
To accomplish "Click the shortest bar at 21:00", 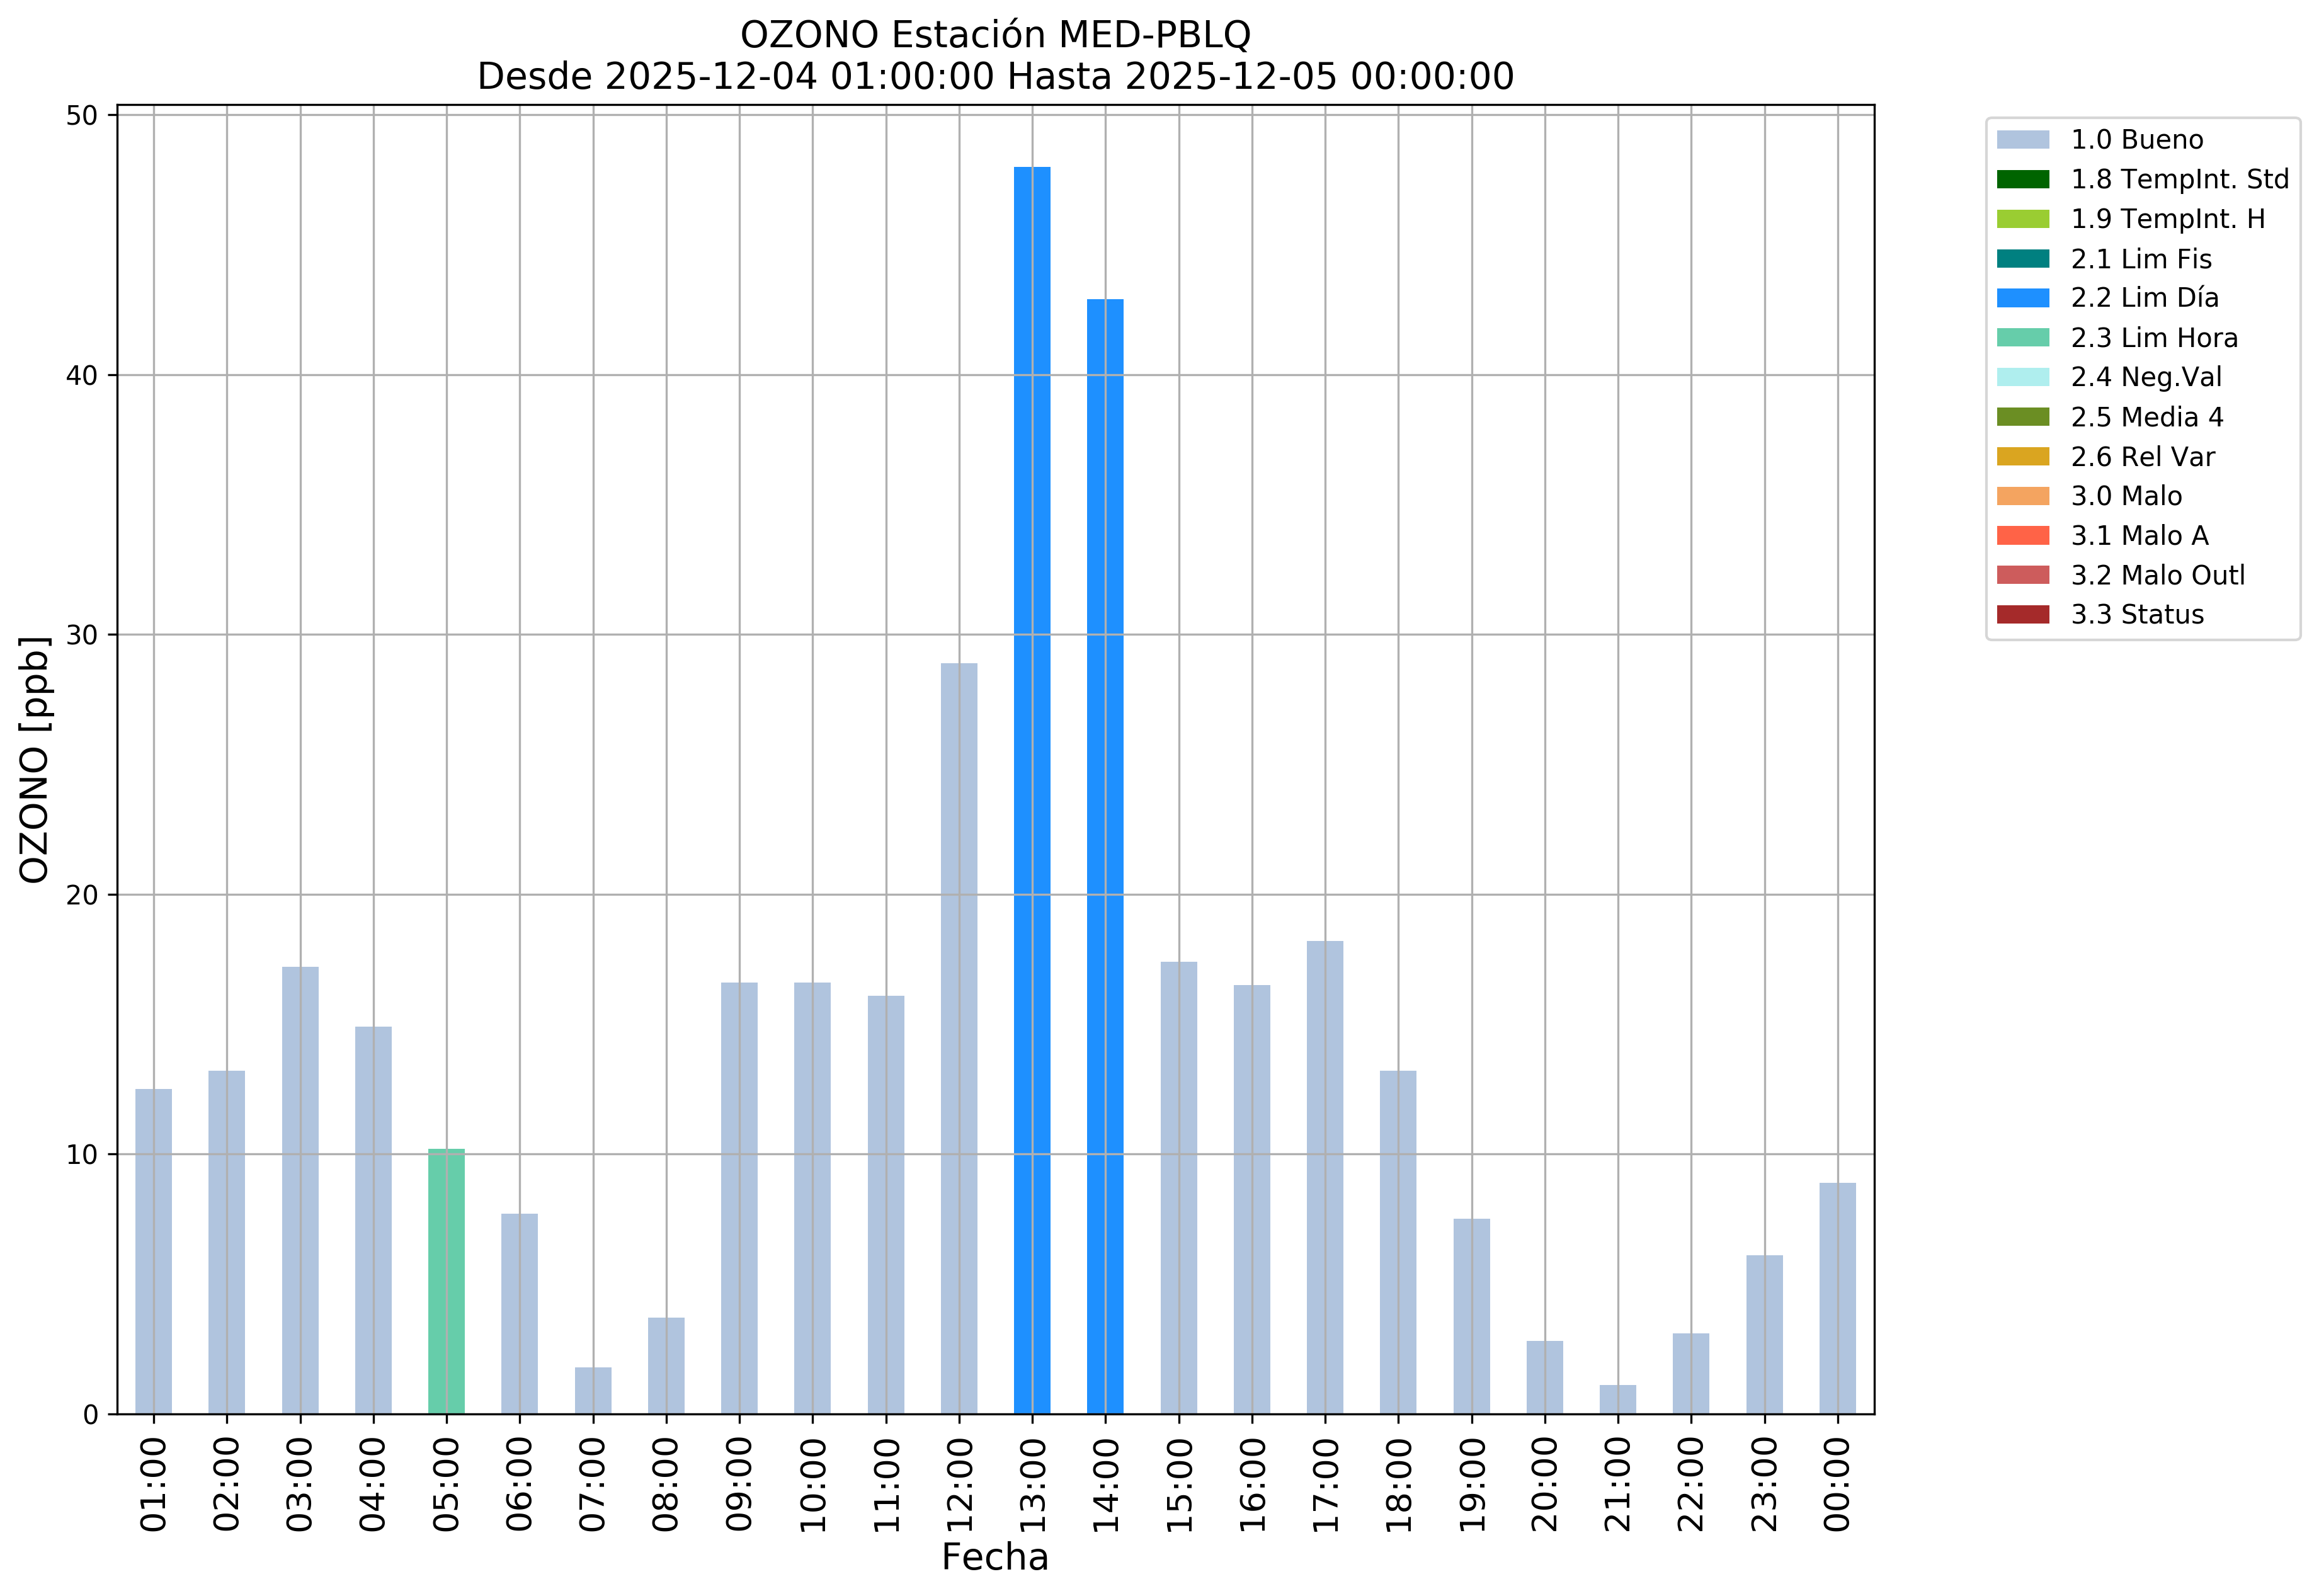I will coord(1617,1399).
